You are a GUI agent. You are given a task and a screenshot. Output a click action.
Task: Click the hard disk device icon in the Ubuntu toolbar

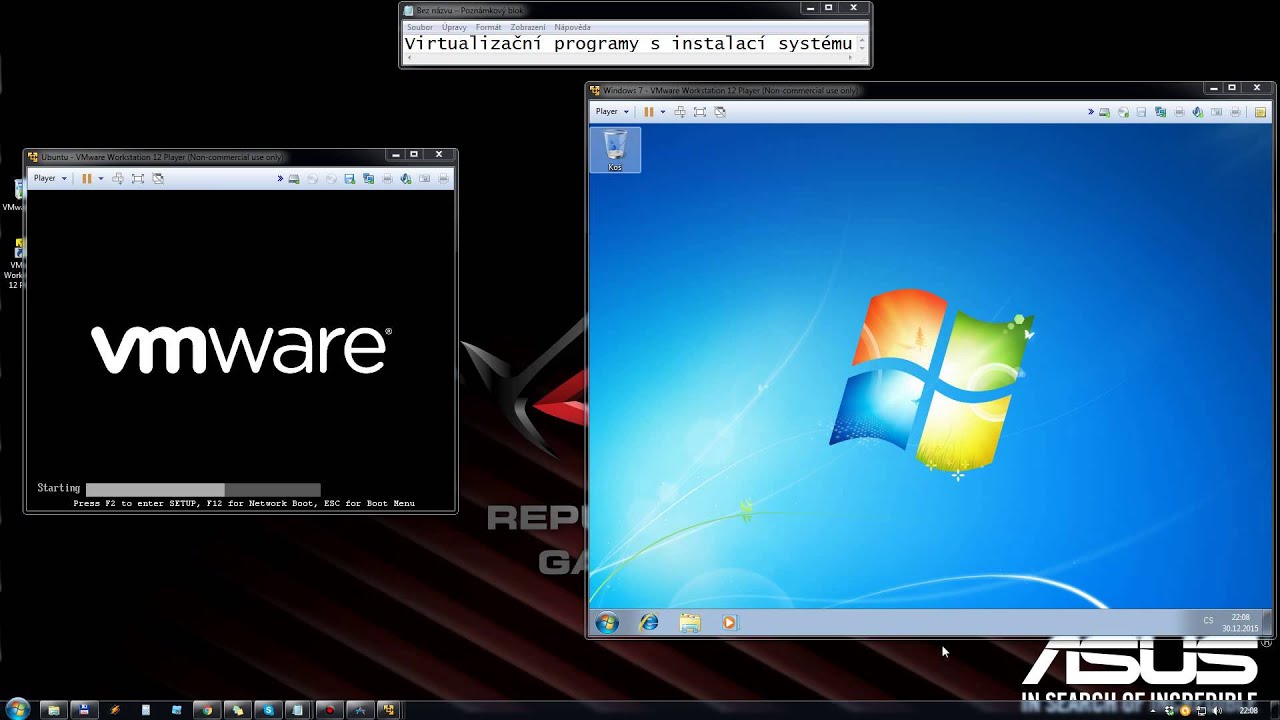click(293, 178)
